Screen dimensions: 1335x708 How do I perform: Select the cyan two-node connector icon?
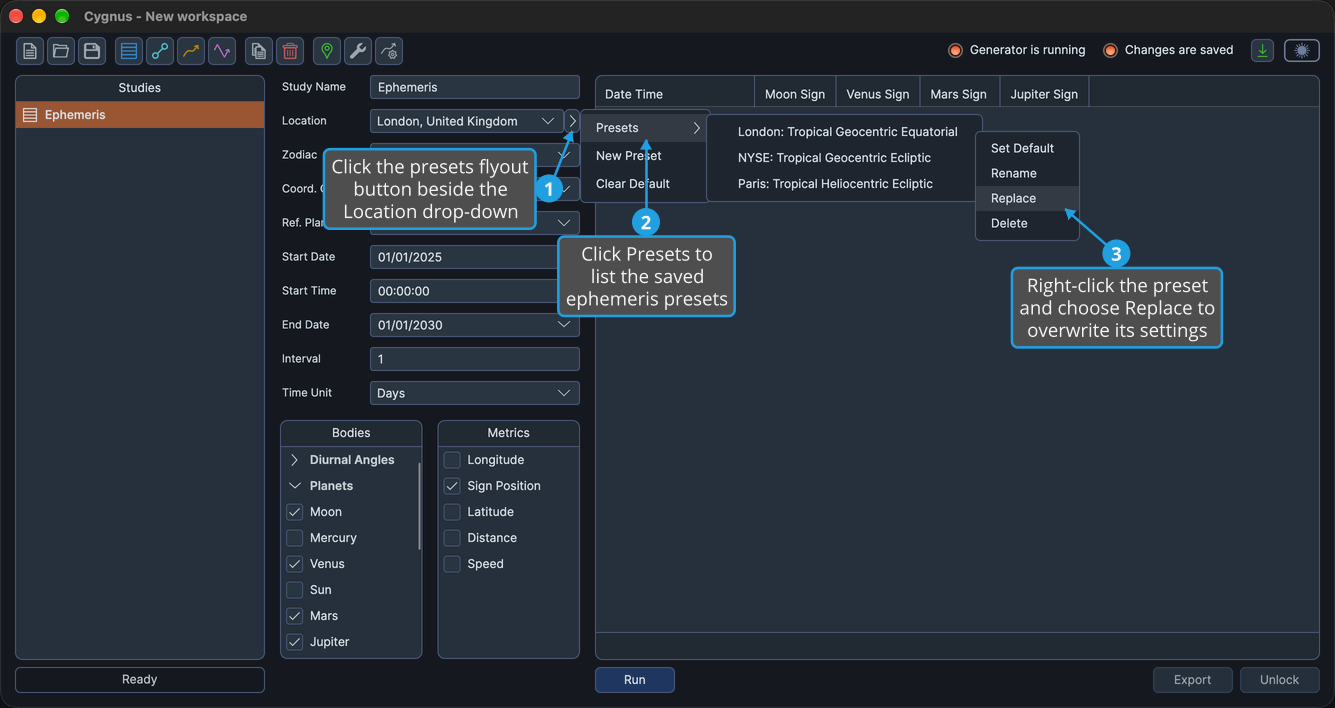(160, 51)
